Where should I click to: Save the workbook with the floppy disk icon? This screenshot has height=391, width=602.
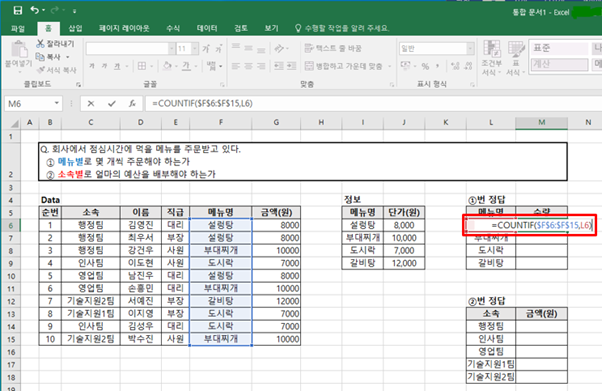tap(18, 10)
